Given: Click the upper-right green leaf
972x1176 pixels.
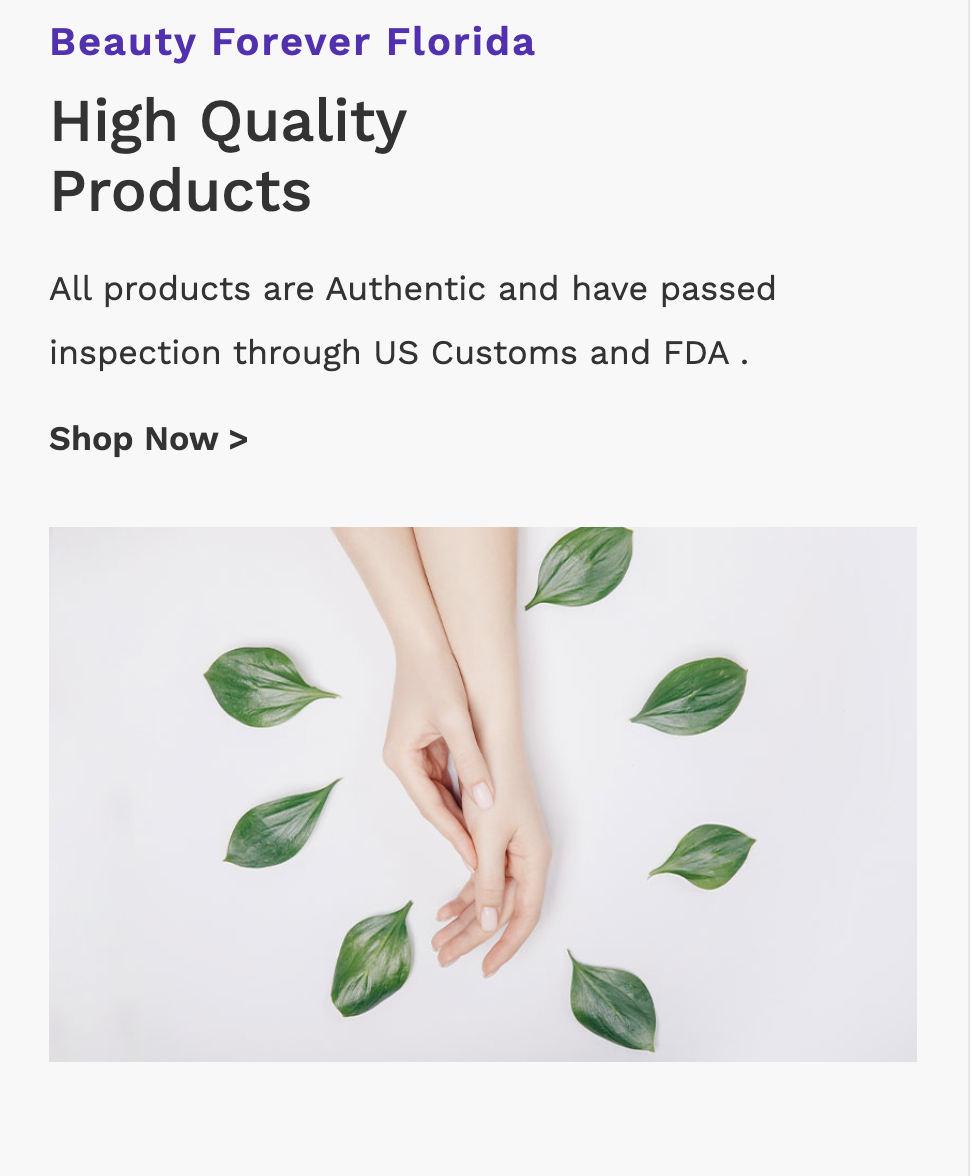Looking at the screenshot, I should click(690, 696).
